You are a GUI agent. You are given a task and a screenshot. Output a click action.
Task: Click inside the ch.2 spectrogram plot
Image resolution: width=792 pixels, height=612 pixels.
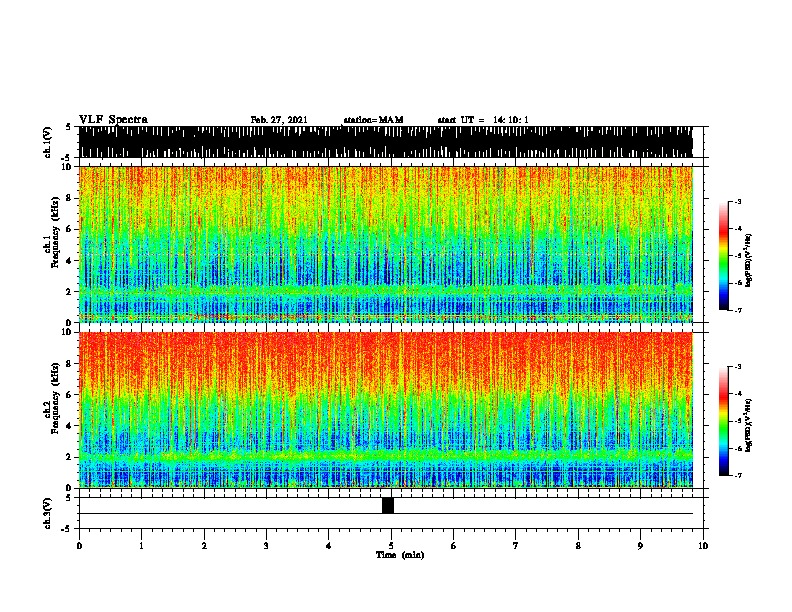[x=385, y=410]
